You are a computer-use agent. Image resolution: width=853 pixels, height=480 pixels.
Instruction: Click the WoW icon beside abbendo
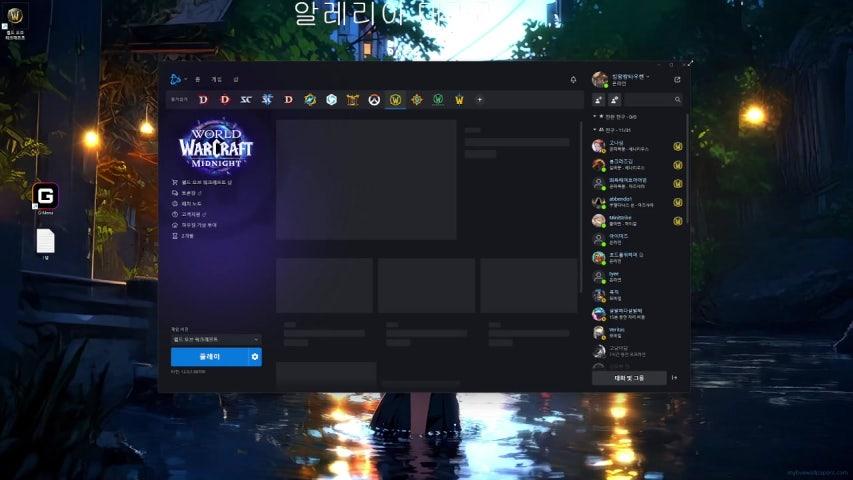click(x=678, y=202)
